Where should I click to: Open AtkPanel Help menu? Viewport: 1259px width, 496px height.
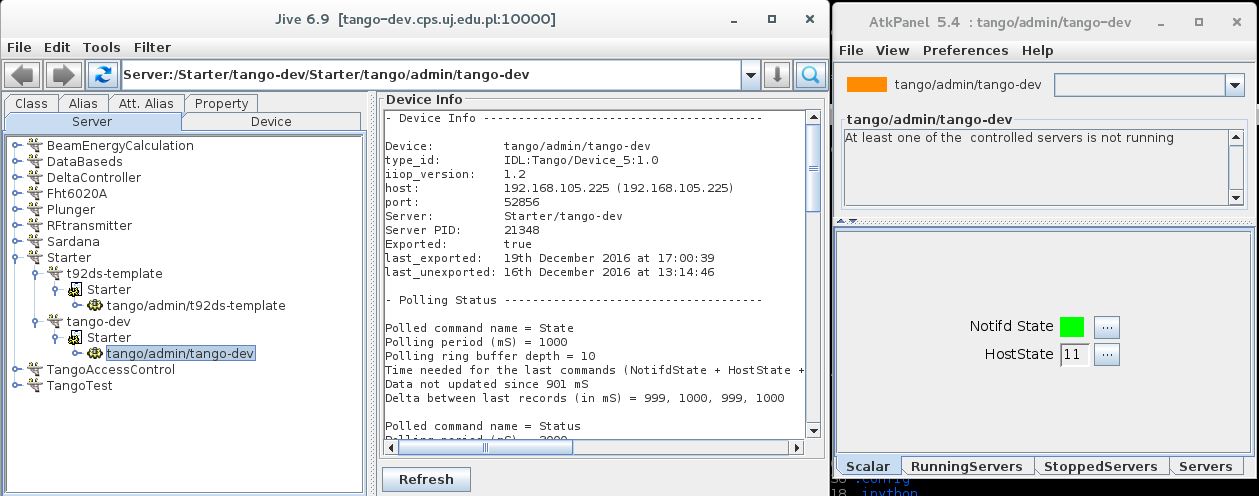click(1037, 50)
